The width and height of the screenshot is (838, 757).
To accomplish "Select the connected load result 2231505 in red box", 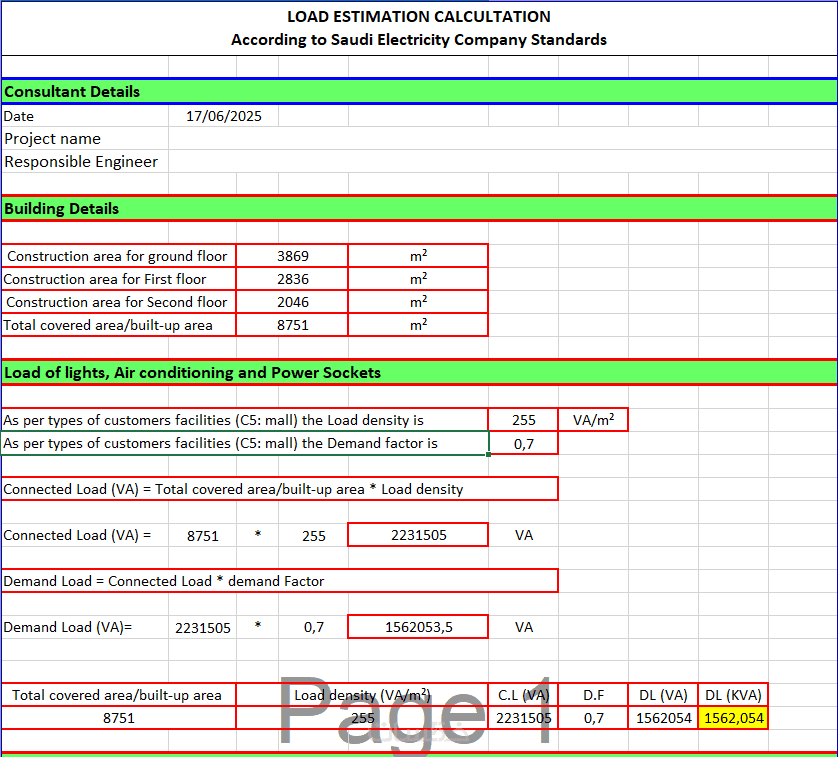I will pyautogui.click(x=418, y=535).
